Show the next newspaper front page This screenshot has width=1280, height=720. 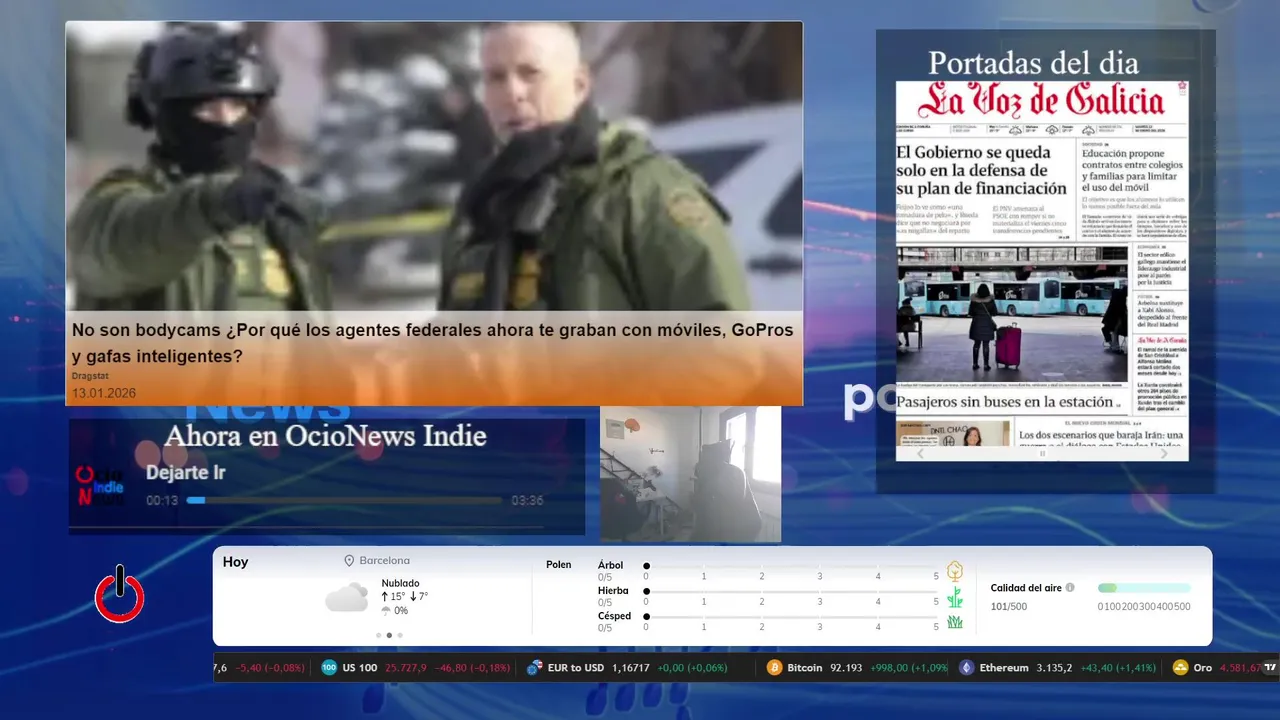tap(1163, 453)
